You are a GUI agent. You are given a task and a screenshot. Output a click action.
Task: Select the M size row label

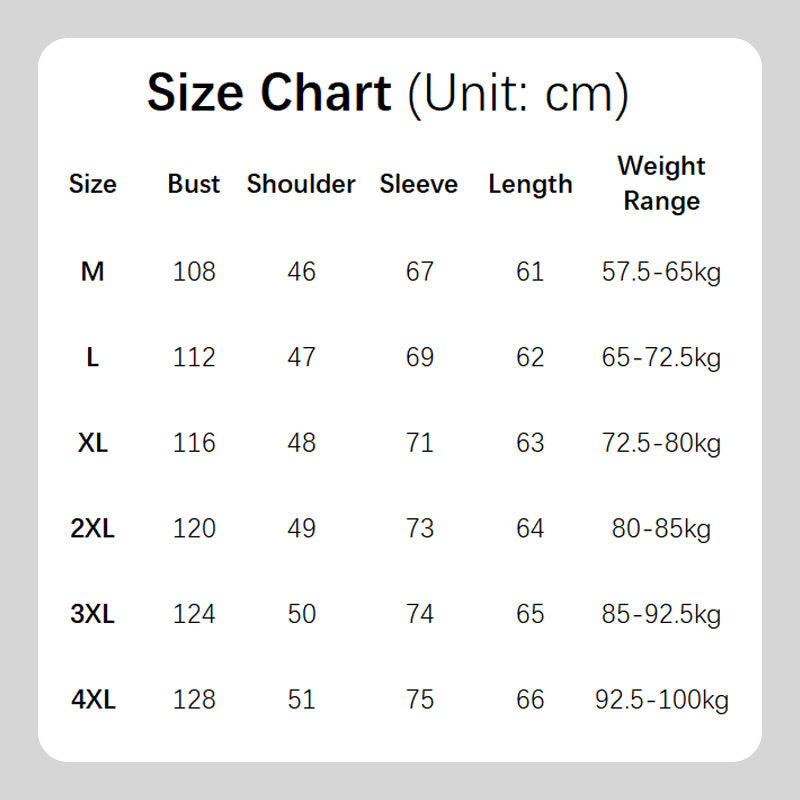[93, 271]
